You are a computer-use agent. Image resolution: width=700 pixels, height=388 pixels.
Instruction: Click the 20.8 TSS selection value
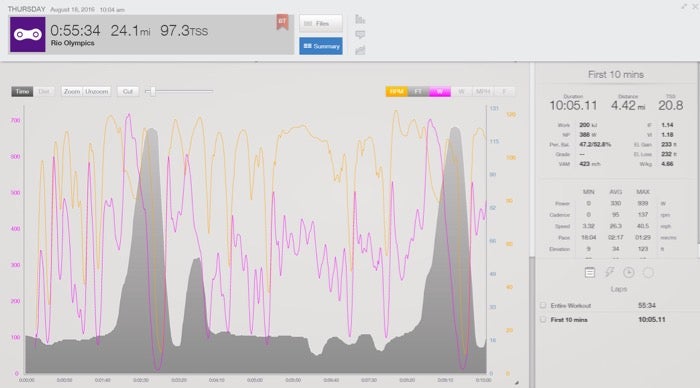point(671,105)
